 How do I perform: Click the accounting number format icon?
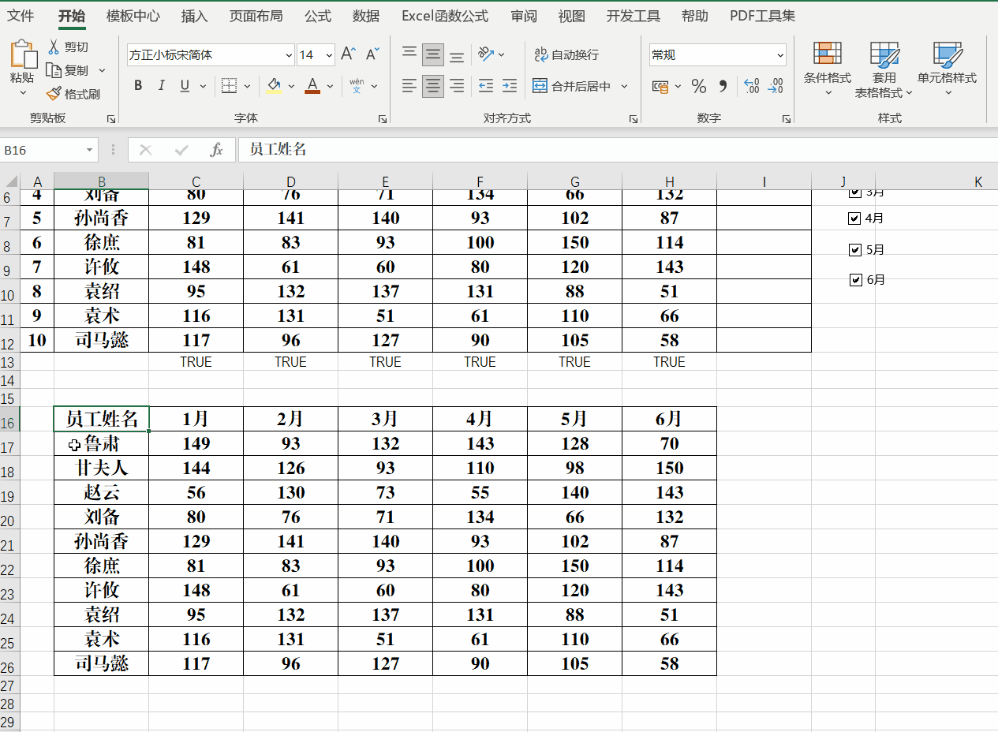point(660,86)
